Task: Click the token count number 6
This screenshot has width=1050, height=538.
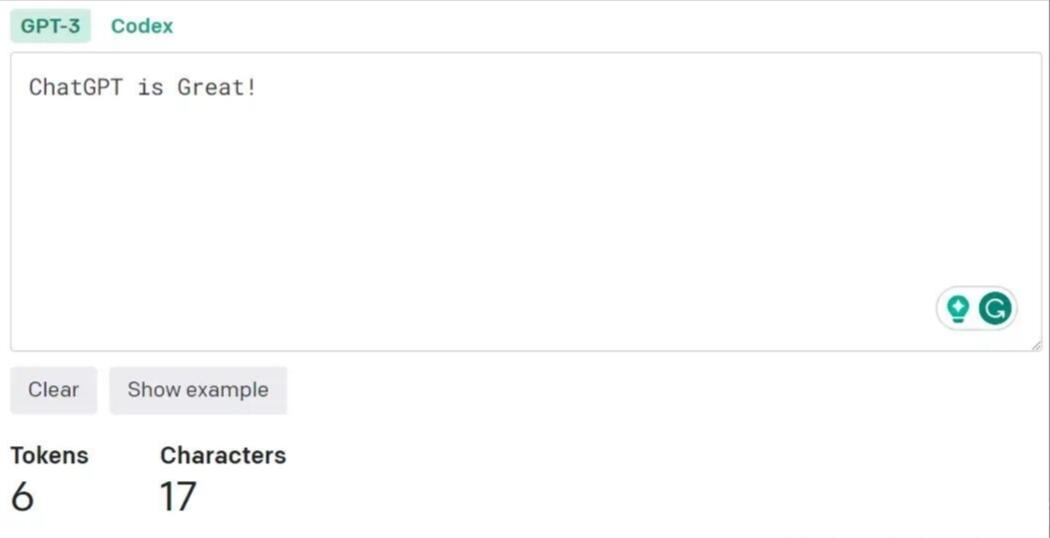Action: pos(22,497)
